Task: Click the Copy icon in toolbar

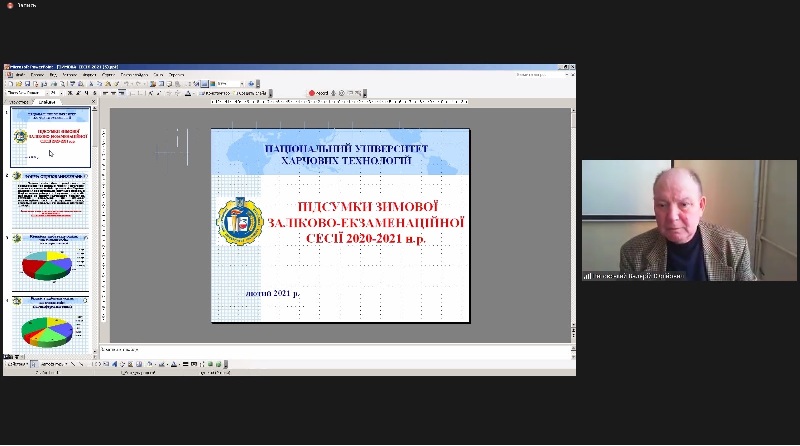Action: (99, 84)
